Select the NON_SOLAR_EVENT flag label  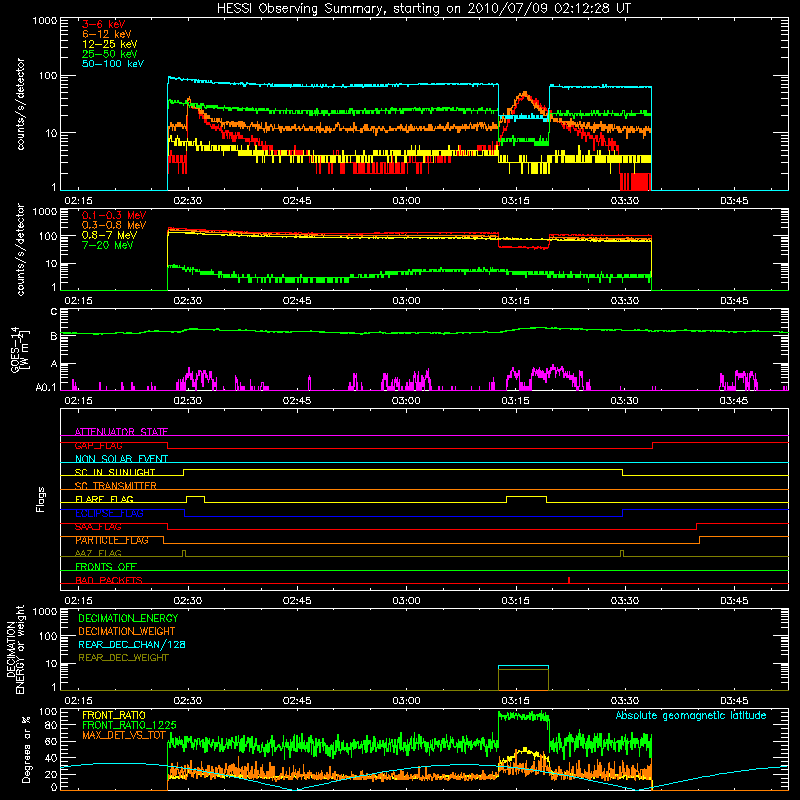pos(121,459)
